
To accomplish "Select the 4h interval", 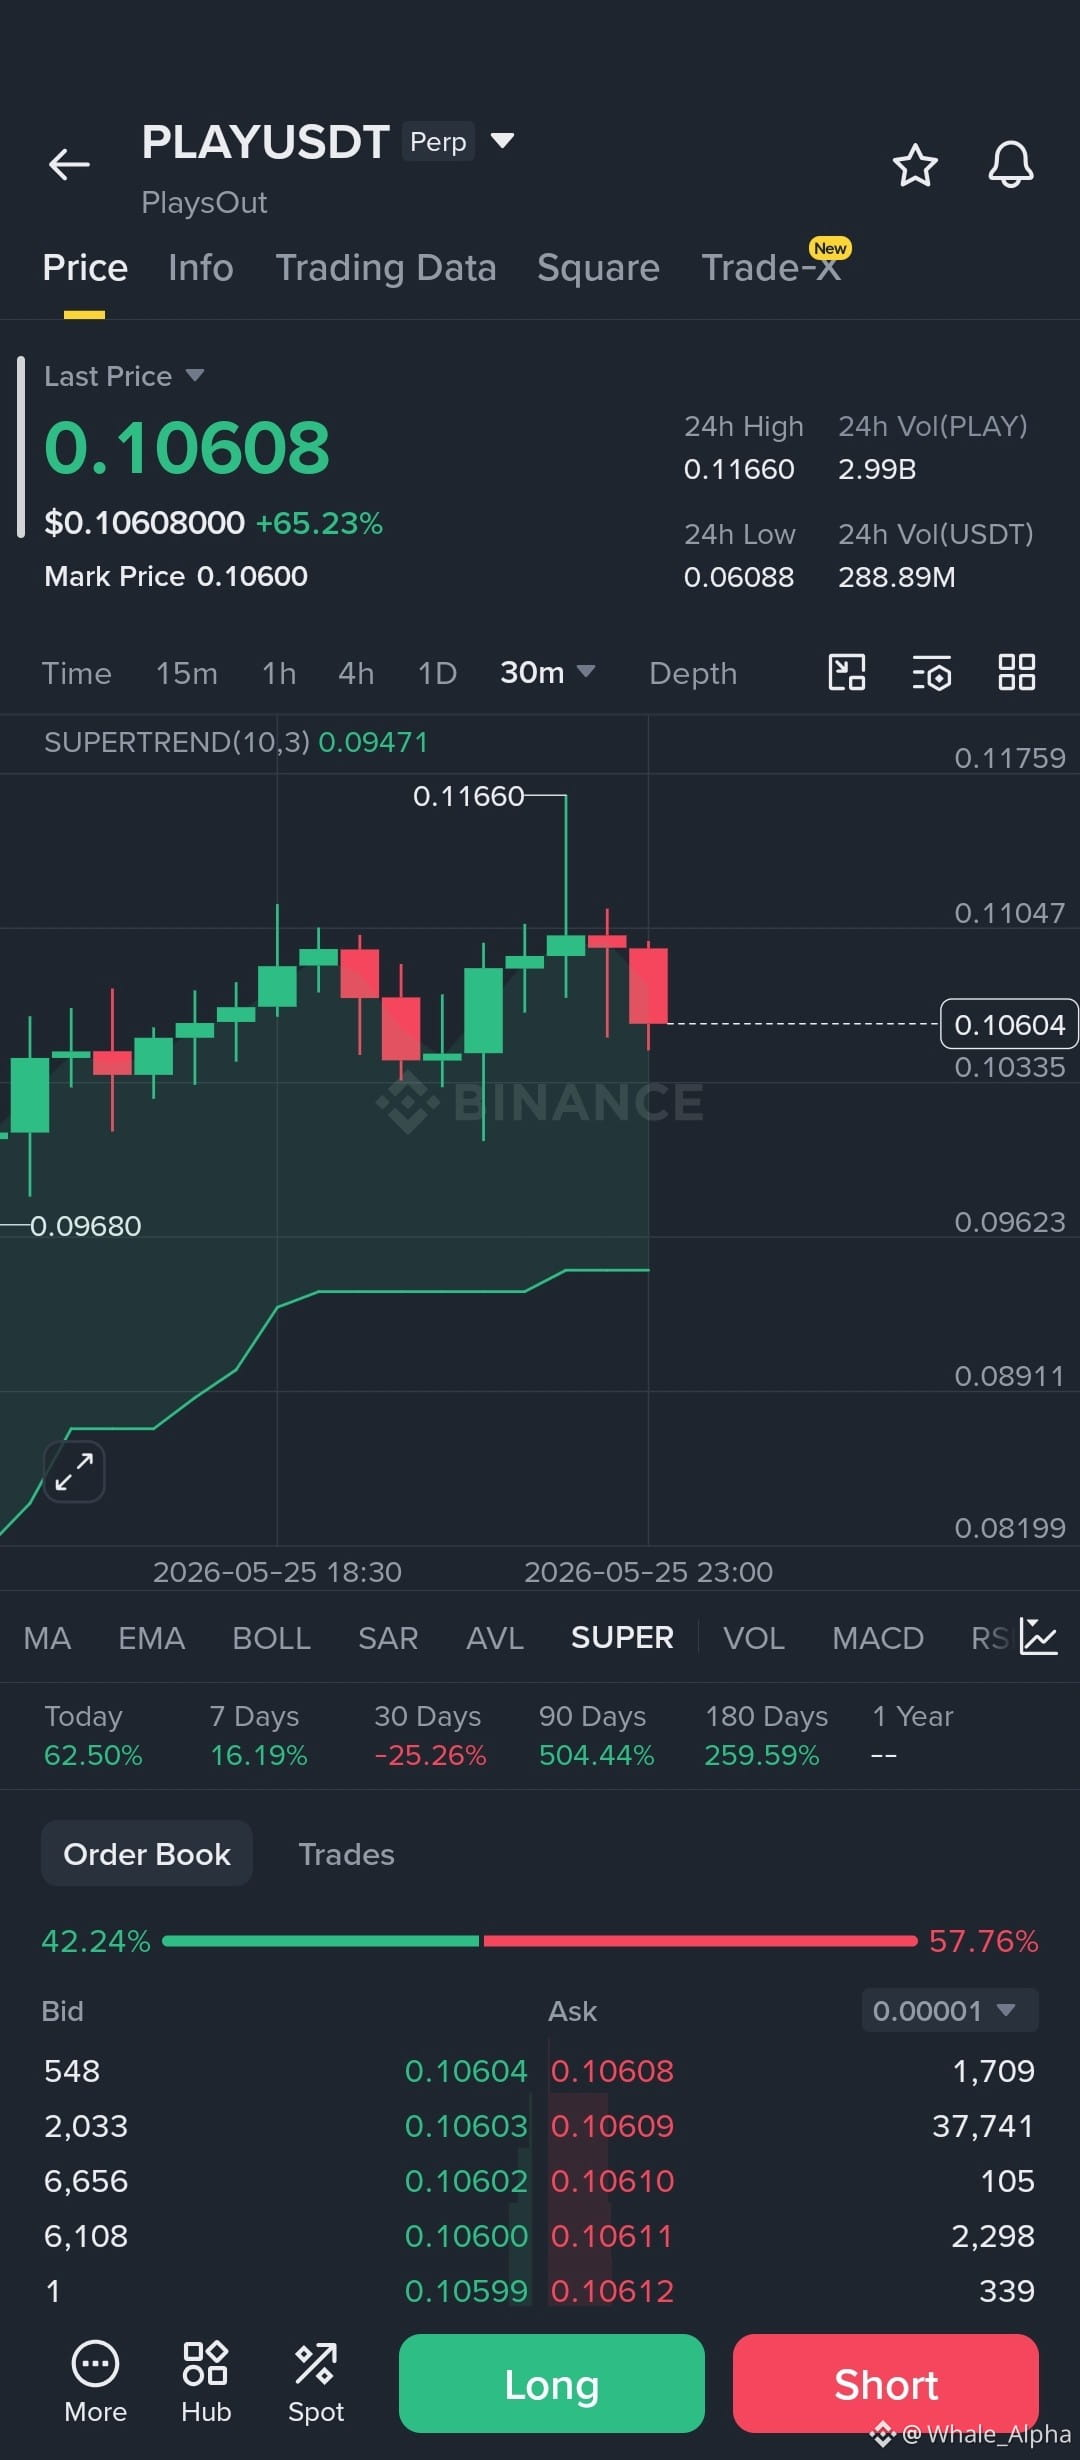I will 356,673.
